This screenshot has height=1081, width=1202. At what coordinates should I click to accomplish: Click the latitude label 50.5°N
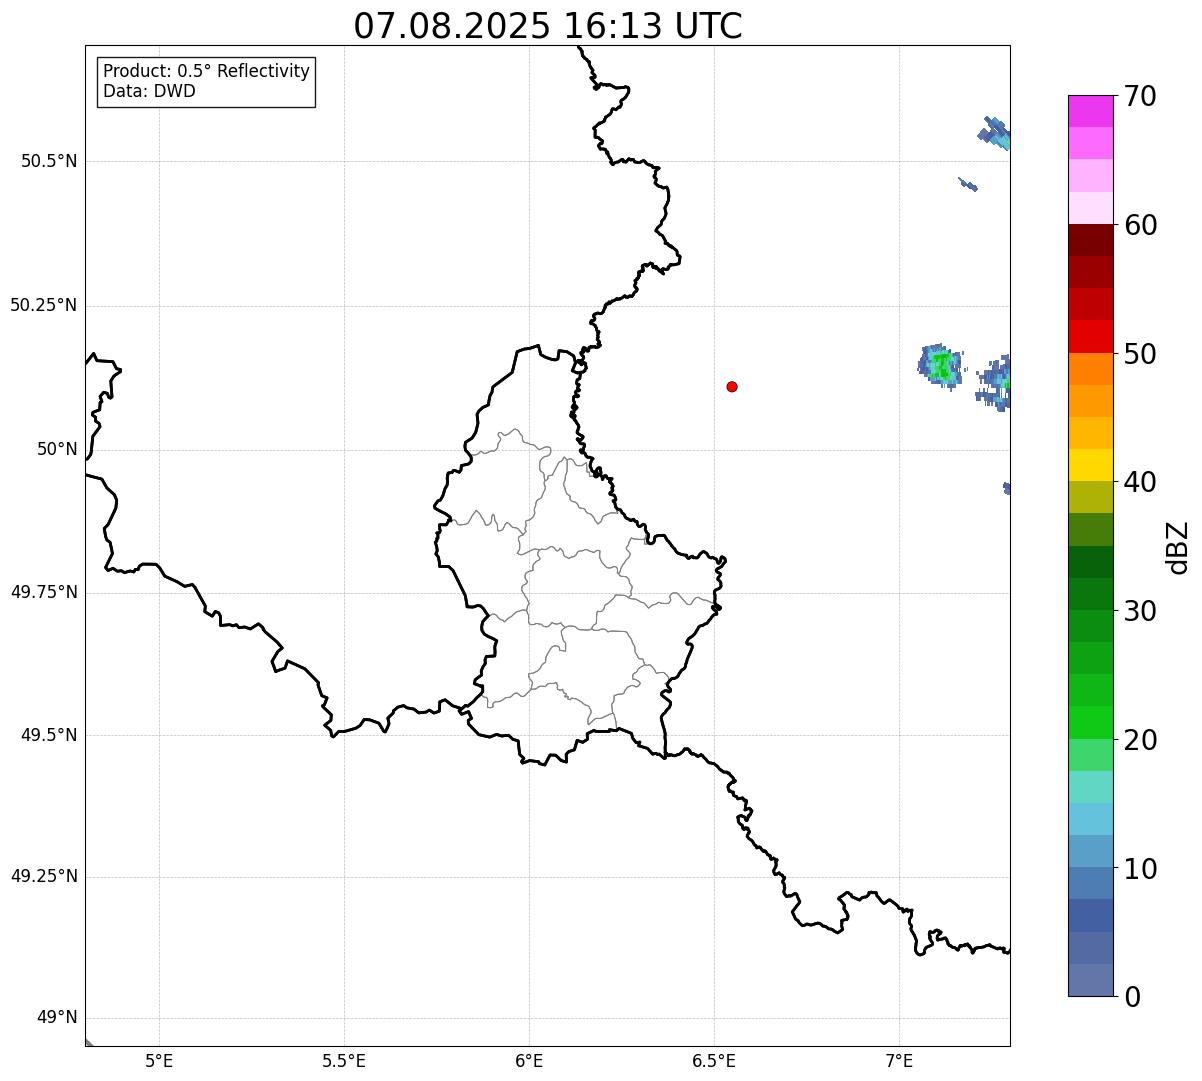(49, 161)
